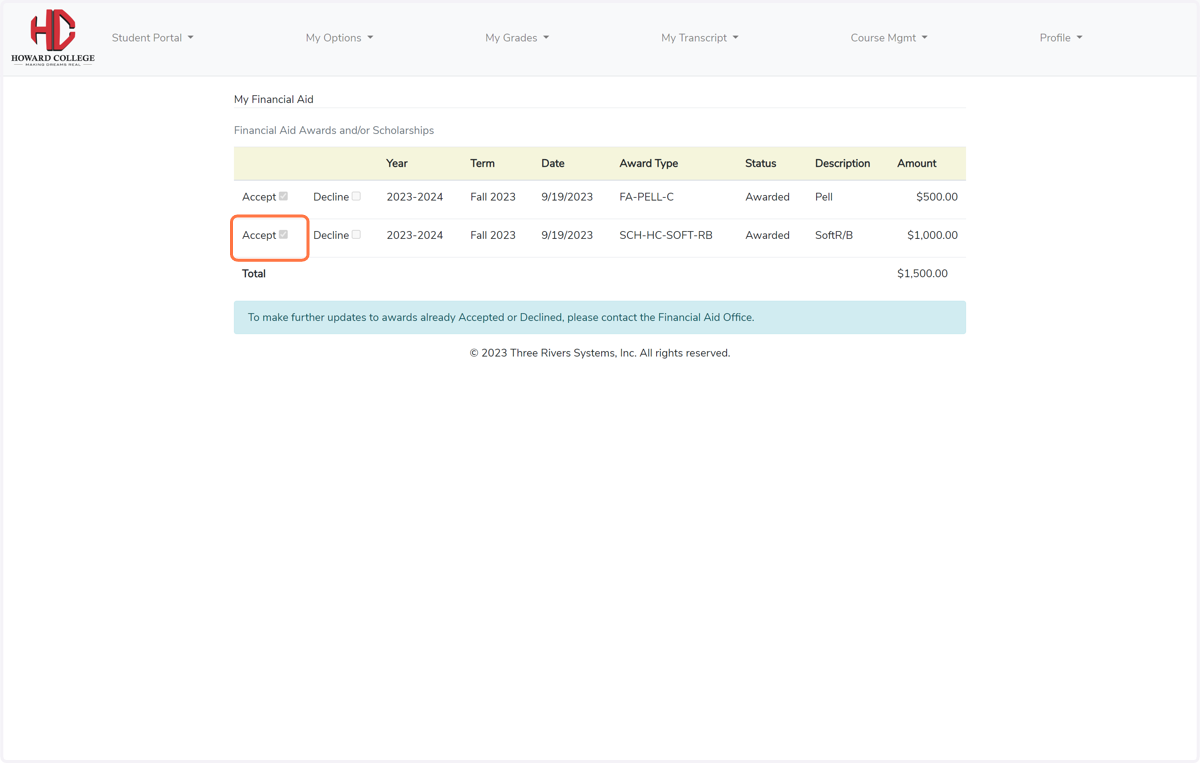
Task: Select the Date column header
Action: (x=553, y=163)
